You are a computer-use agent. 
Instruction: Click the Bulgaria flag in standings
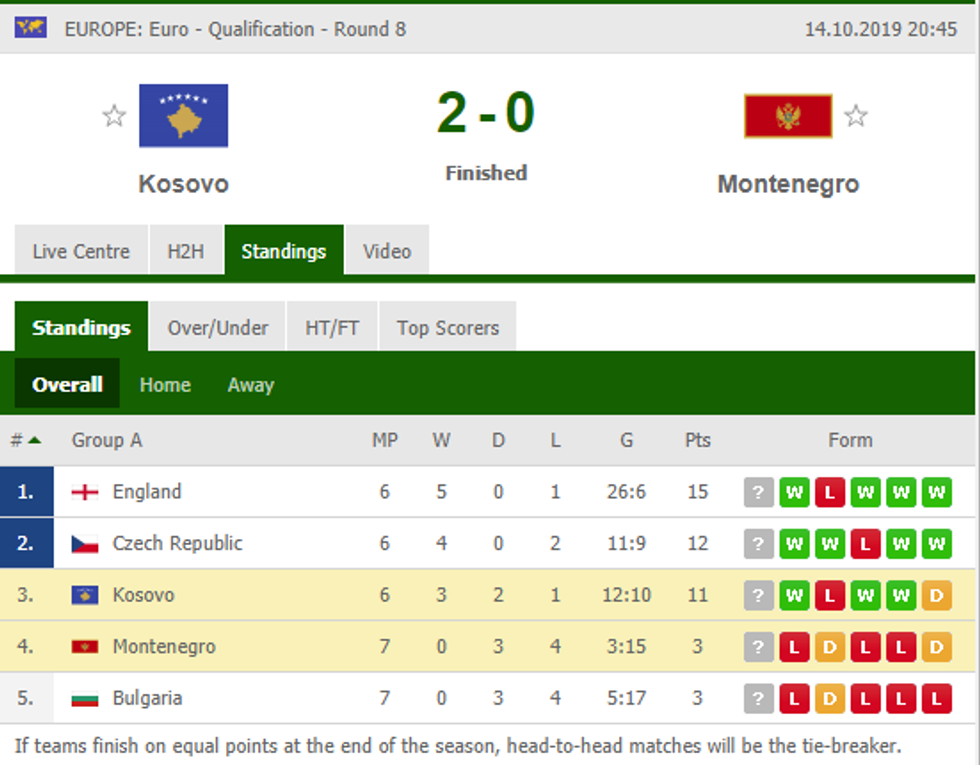(85, 699)
